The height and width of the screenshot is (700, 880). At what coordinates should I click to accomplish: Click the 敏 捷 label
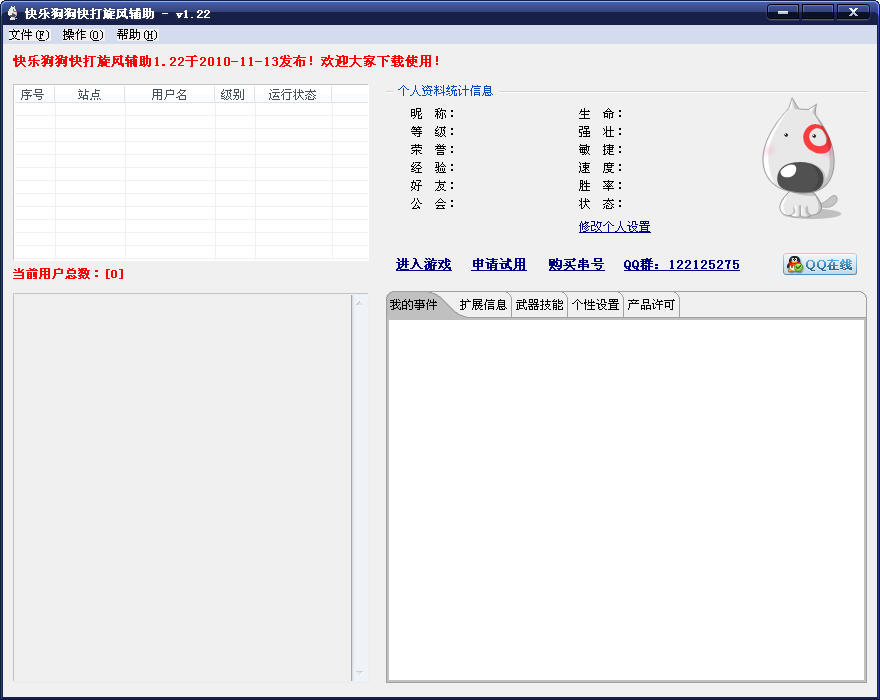[601, 150]
